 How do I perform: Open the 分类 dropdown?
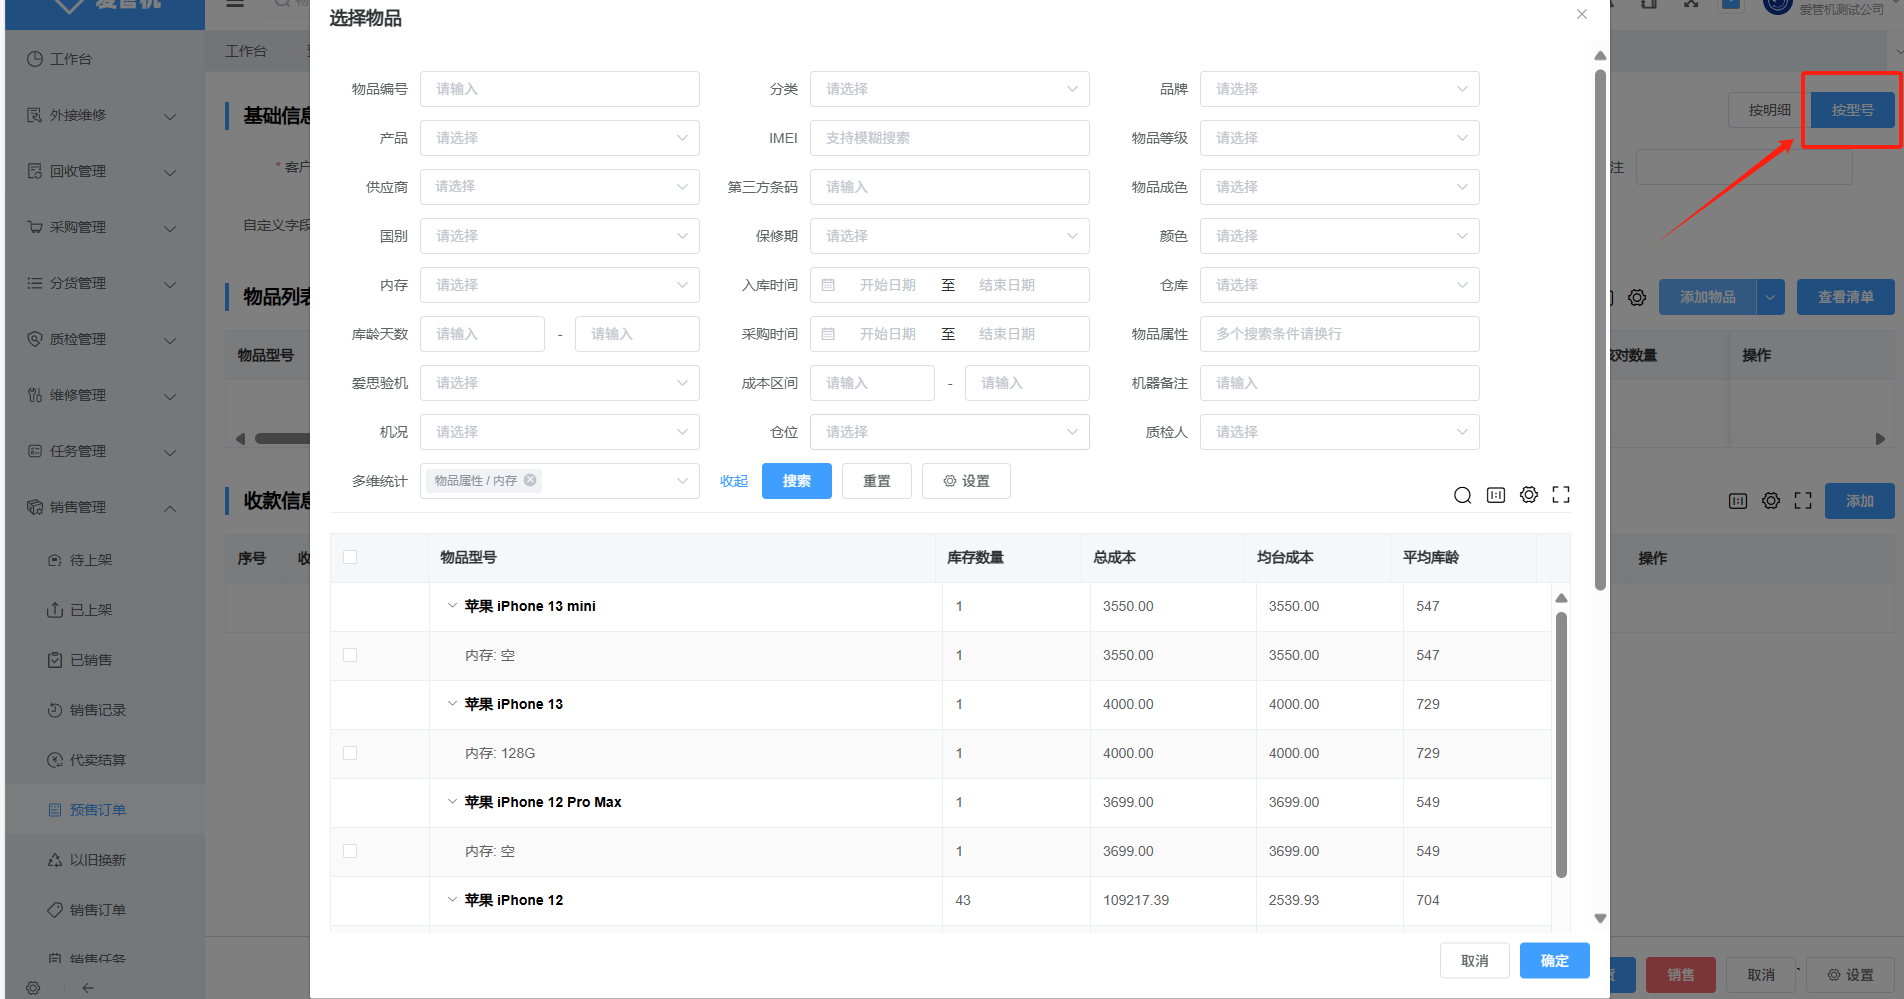(948, 89)
